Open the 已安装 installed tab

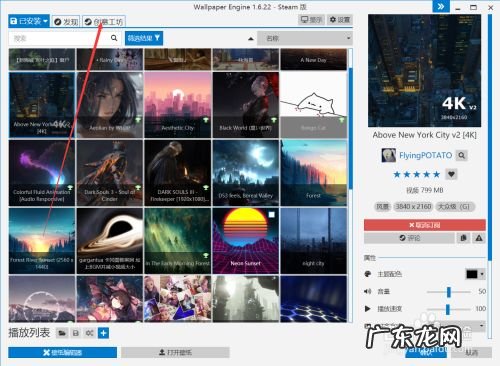(x=29, y=21)
